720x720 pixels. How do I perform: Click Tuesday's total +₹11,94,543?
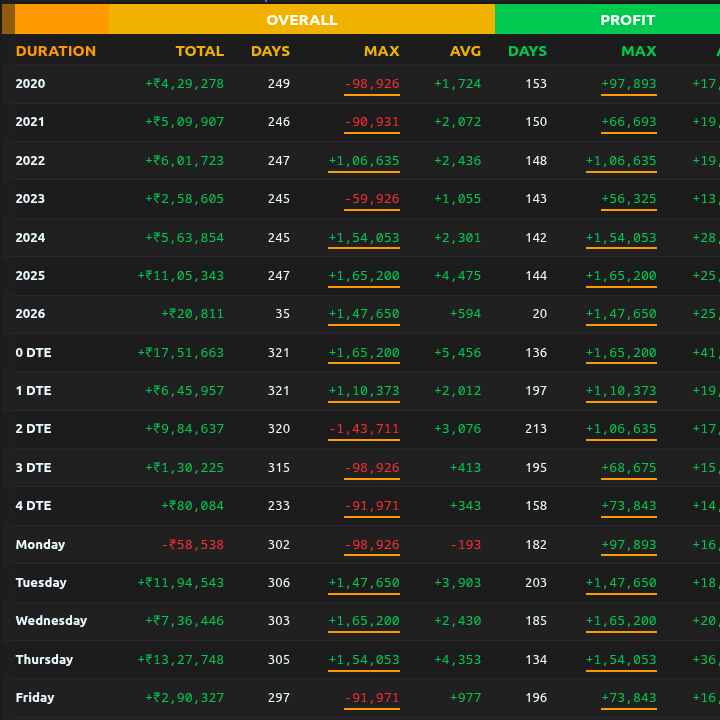click(x=180, y=583)
